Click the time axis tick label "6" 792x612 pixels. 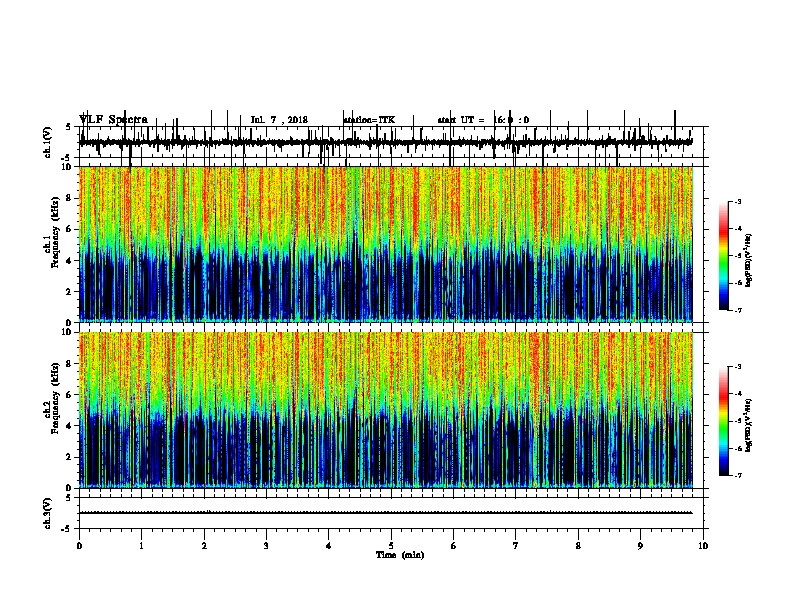tap(454, 546)
